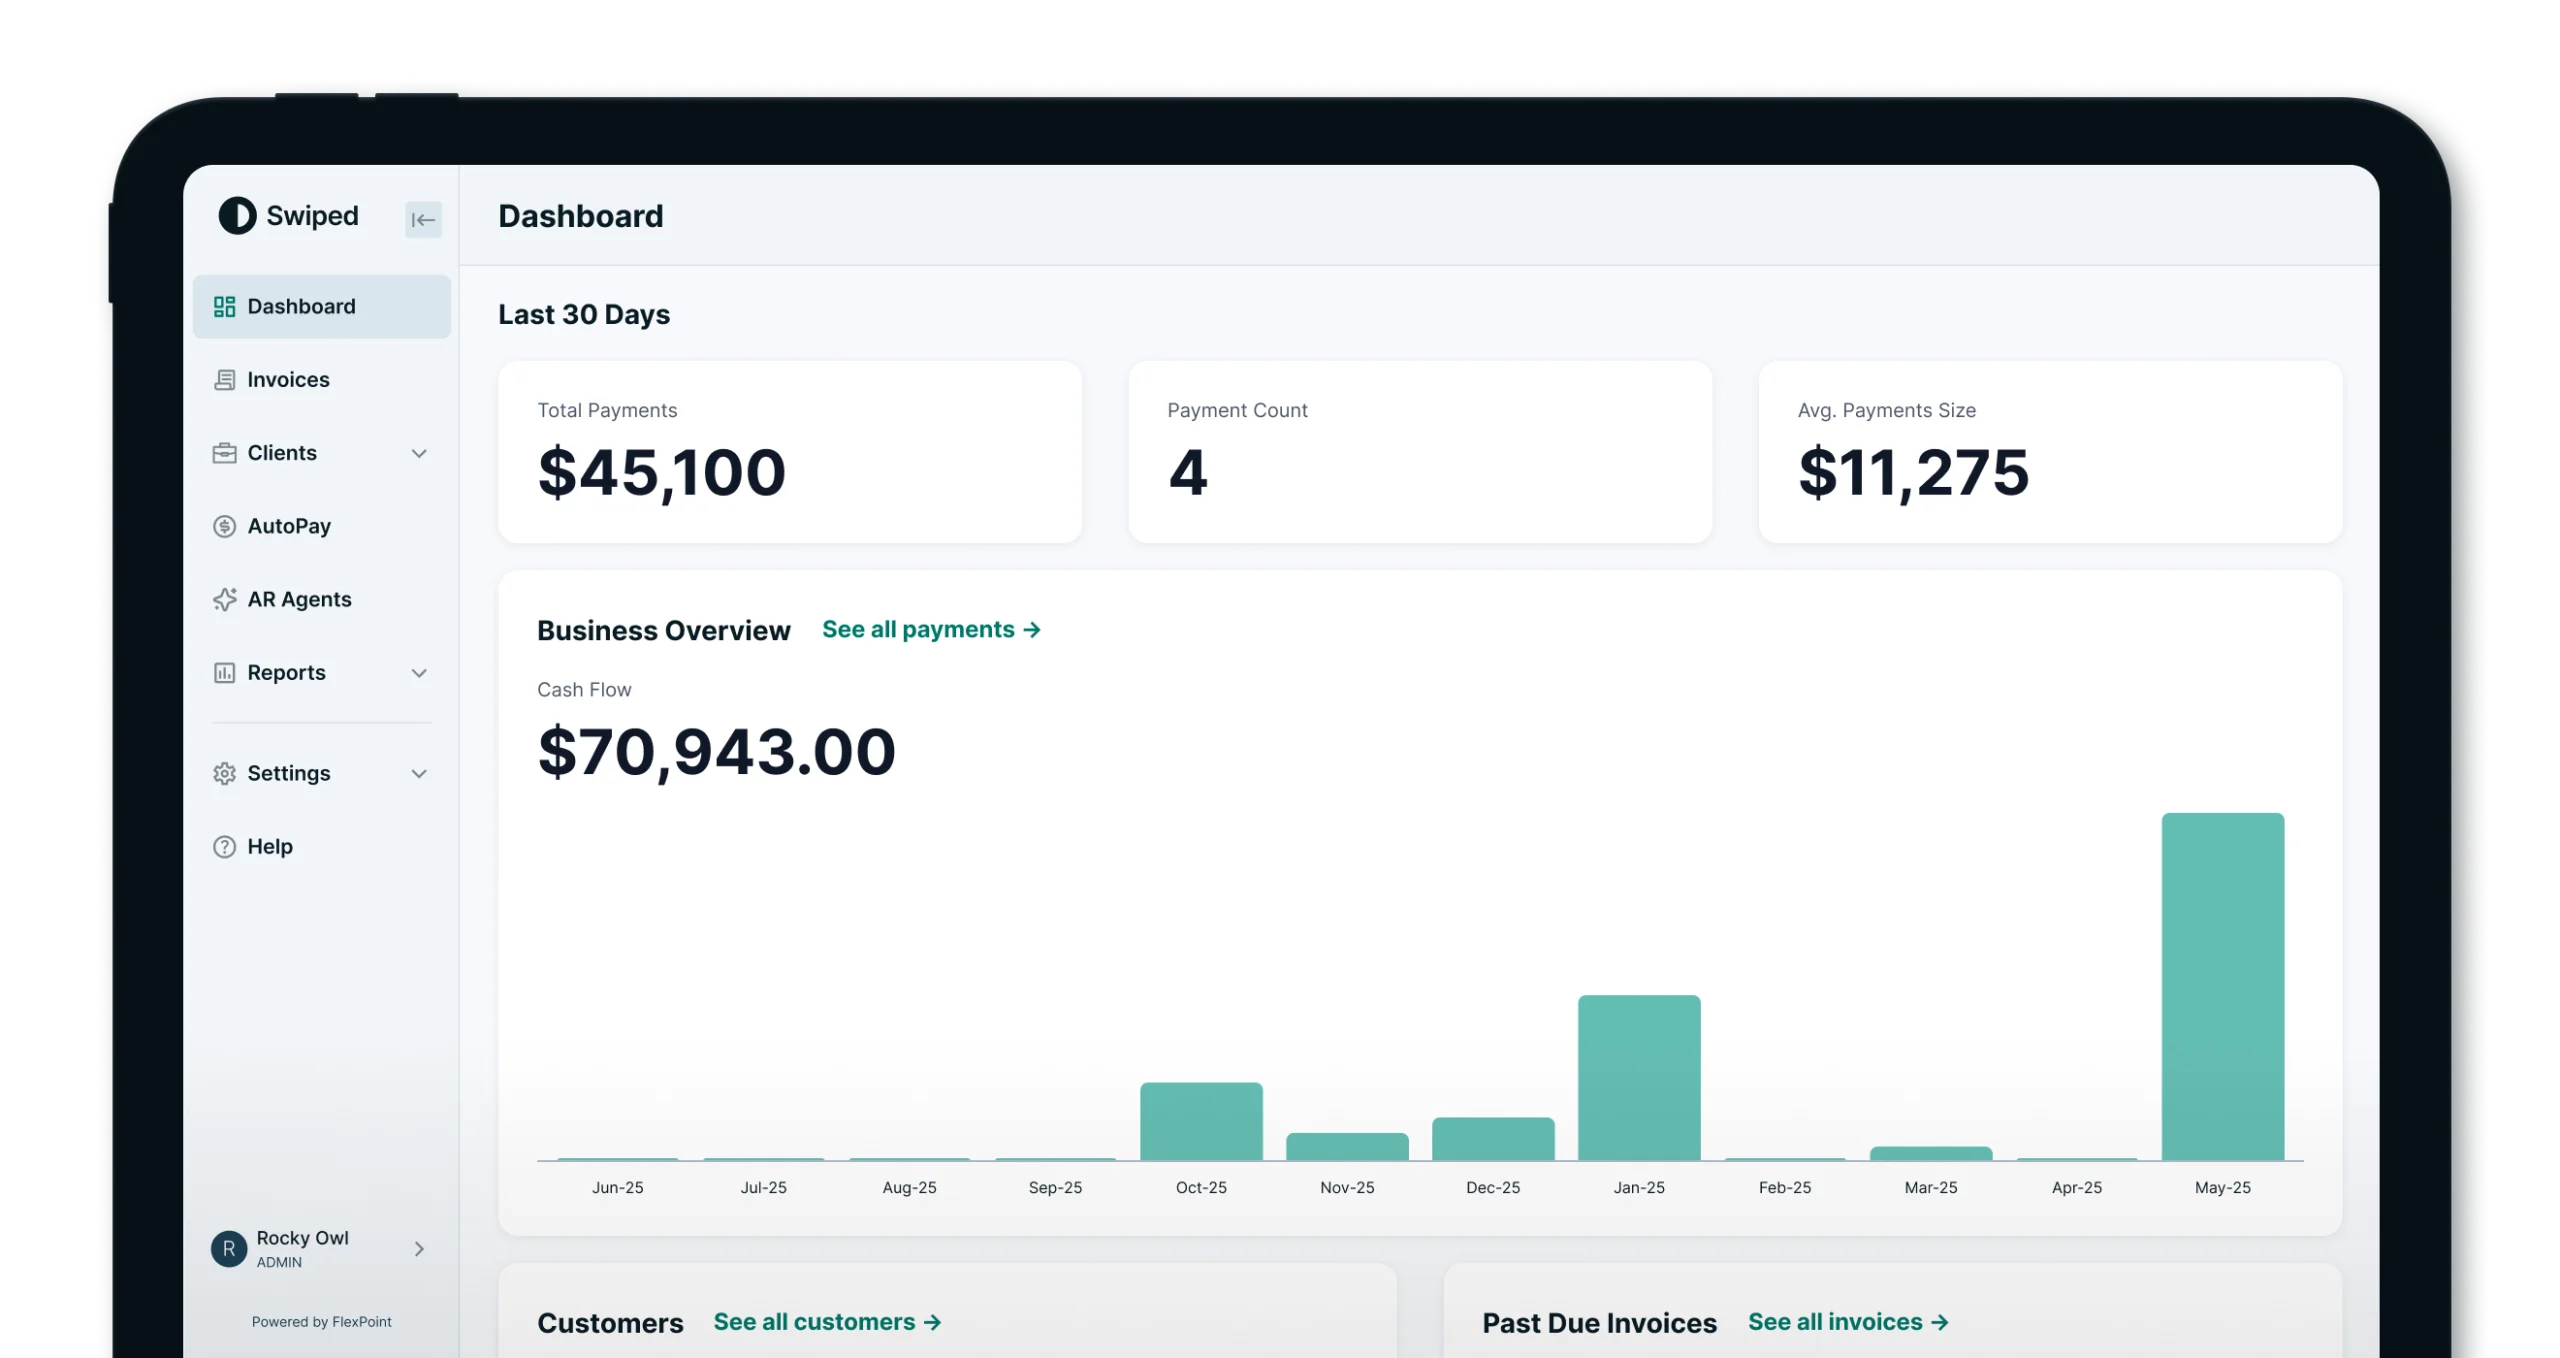Image resolution: width=2560 pixels, height=1358 pixels.
Task: Click the AR Agents sparkle icon
Action: [x=224, y=599]
